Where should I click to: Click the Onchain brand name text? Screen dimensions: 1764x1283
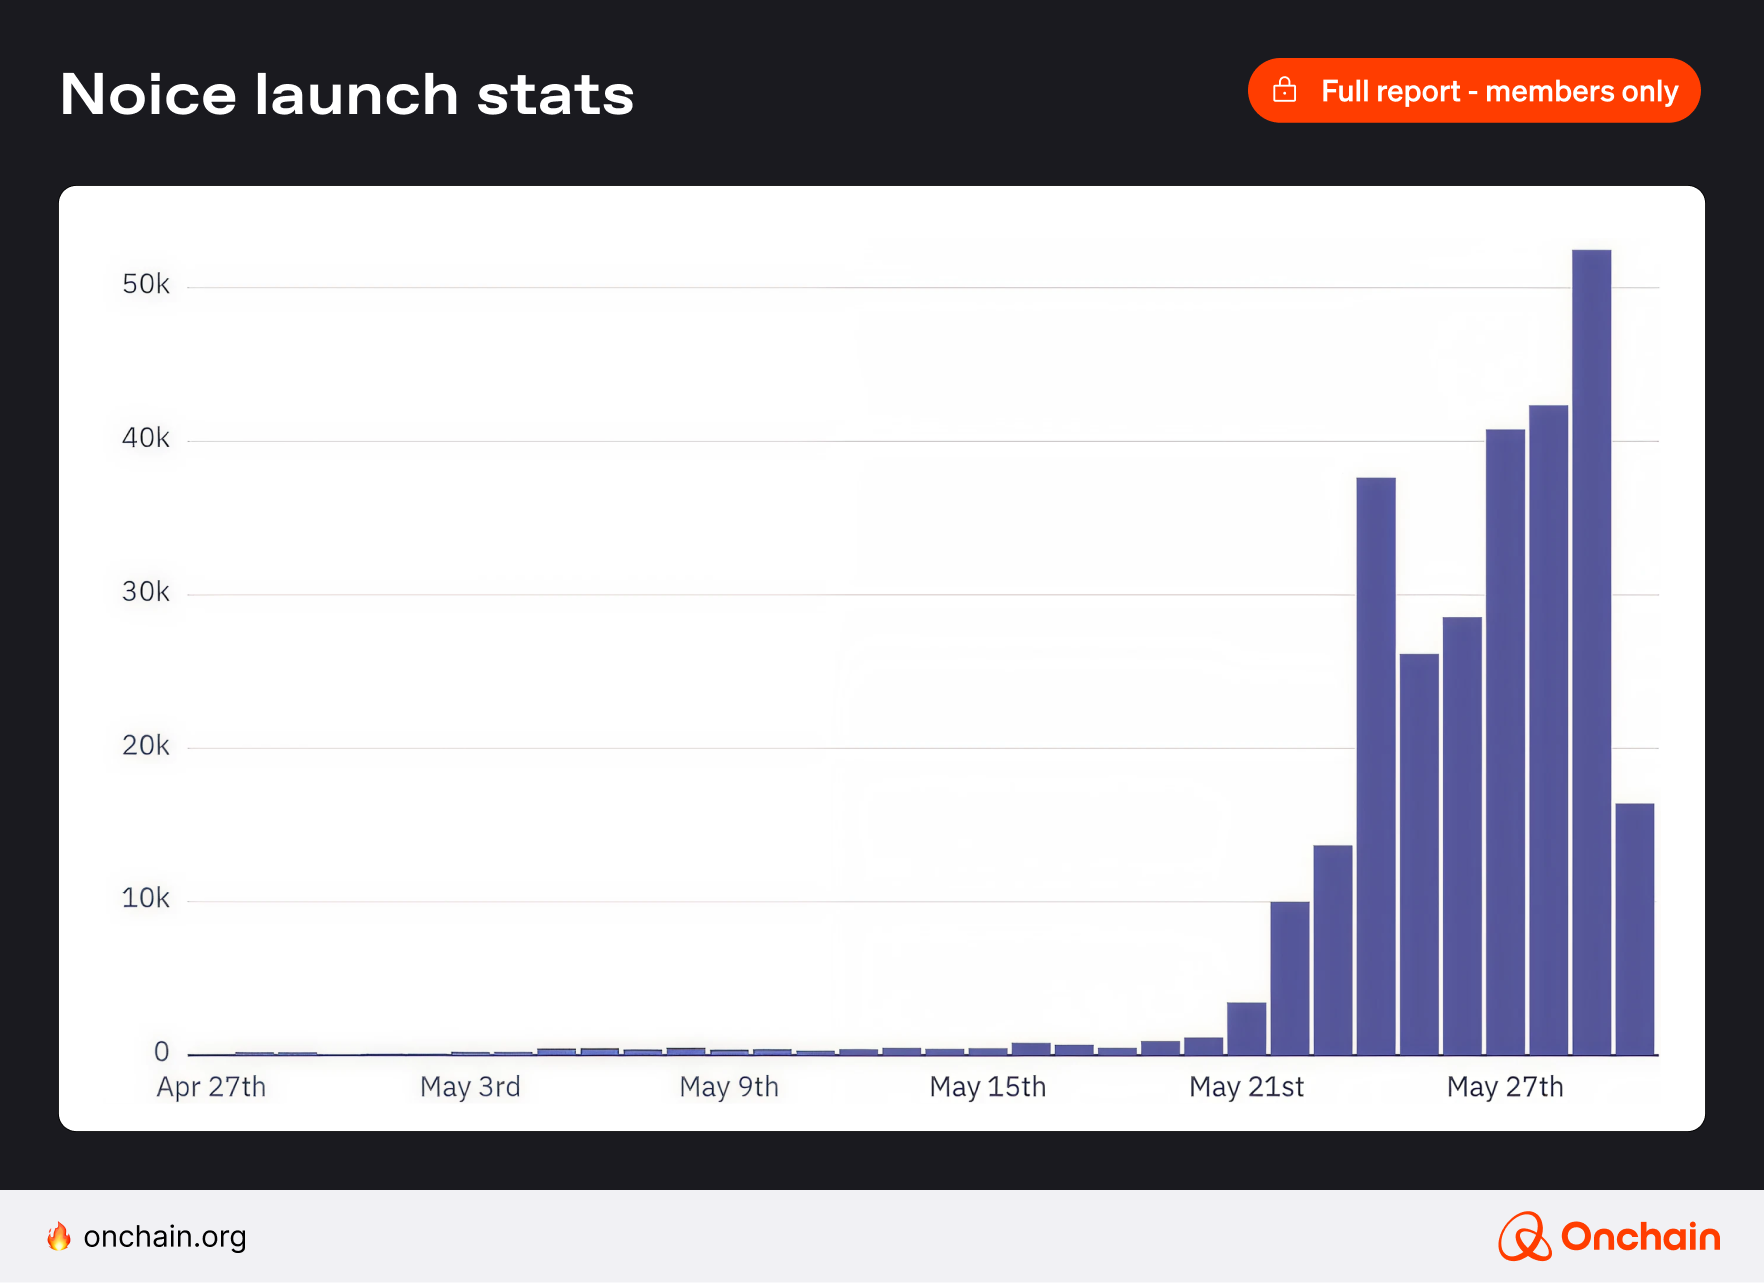click(1640, 1237)
